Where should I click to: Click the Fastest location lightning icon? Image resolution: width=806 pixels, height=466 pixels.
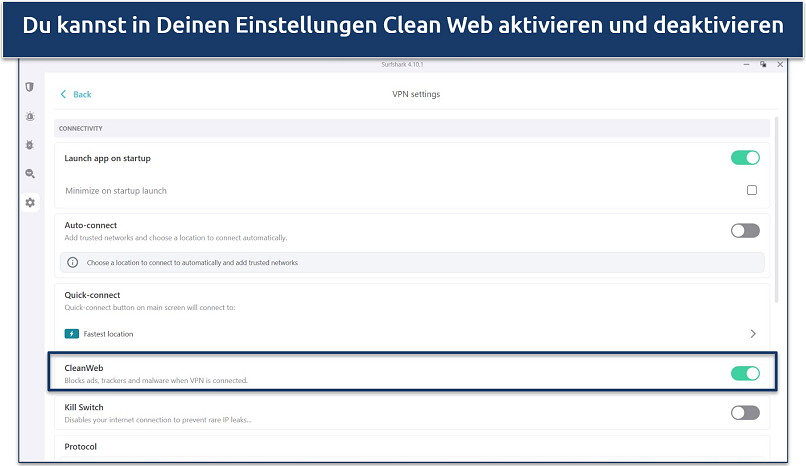click(x=71, y=334)
